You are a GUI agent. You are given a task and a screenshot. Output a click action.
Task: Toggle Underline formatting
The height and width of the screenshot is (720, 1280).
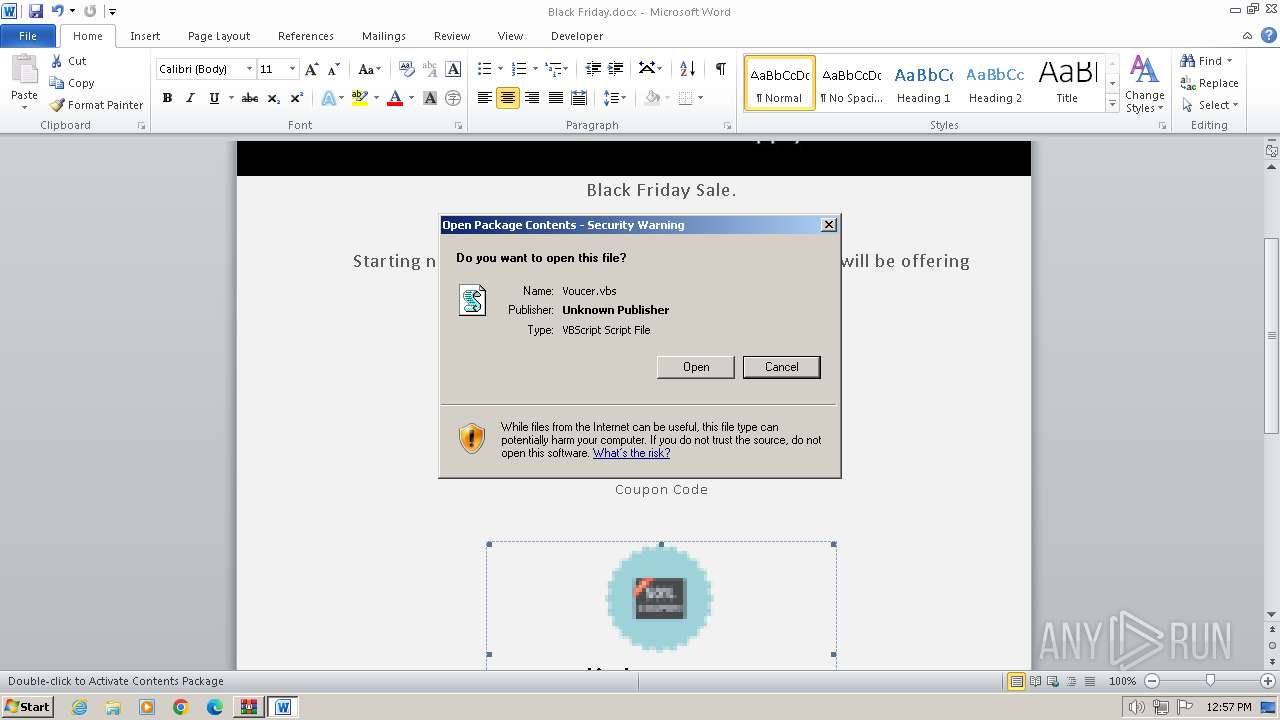[x=214, y=98]
